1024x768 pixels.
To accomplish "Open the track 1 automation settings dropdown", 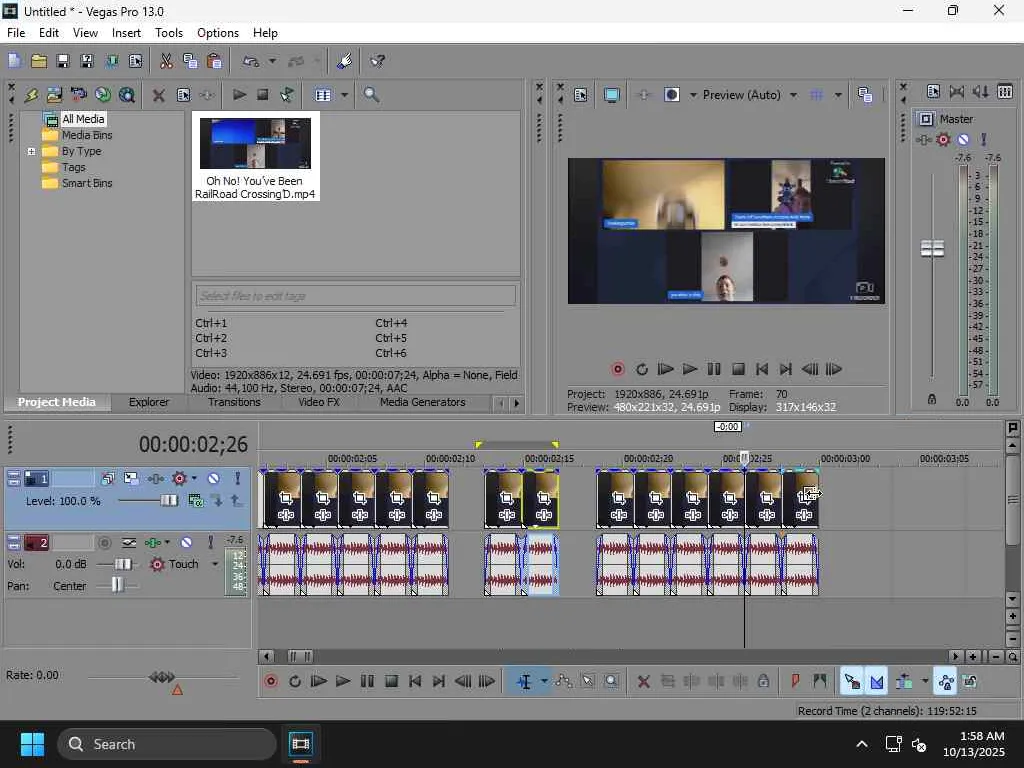I will coord(194,479).
